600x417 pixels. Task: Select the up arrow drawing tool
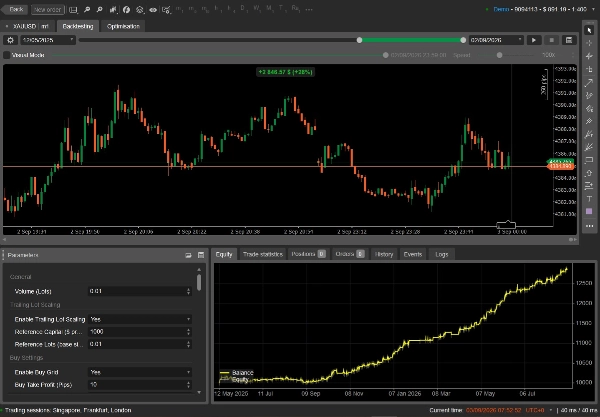pyautogui.click(x=589, y=173)
